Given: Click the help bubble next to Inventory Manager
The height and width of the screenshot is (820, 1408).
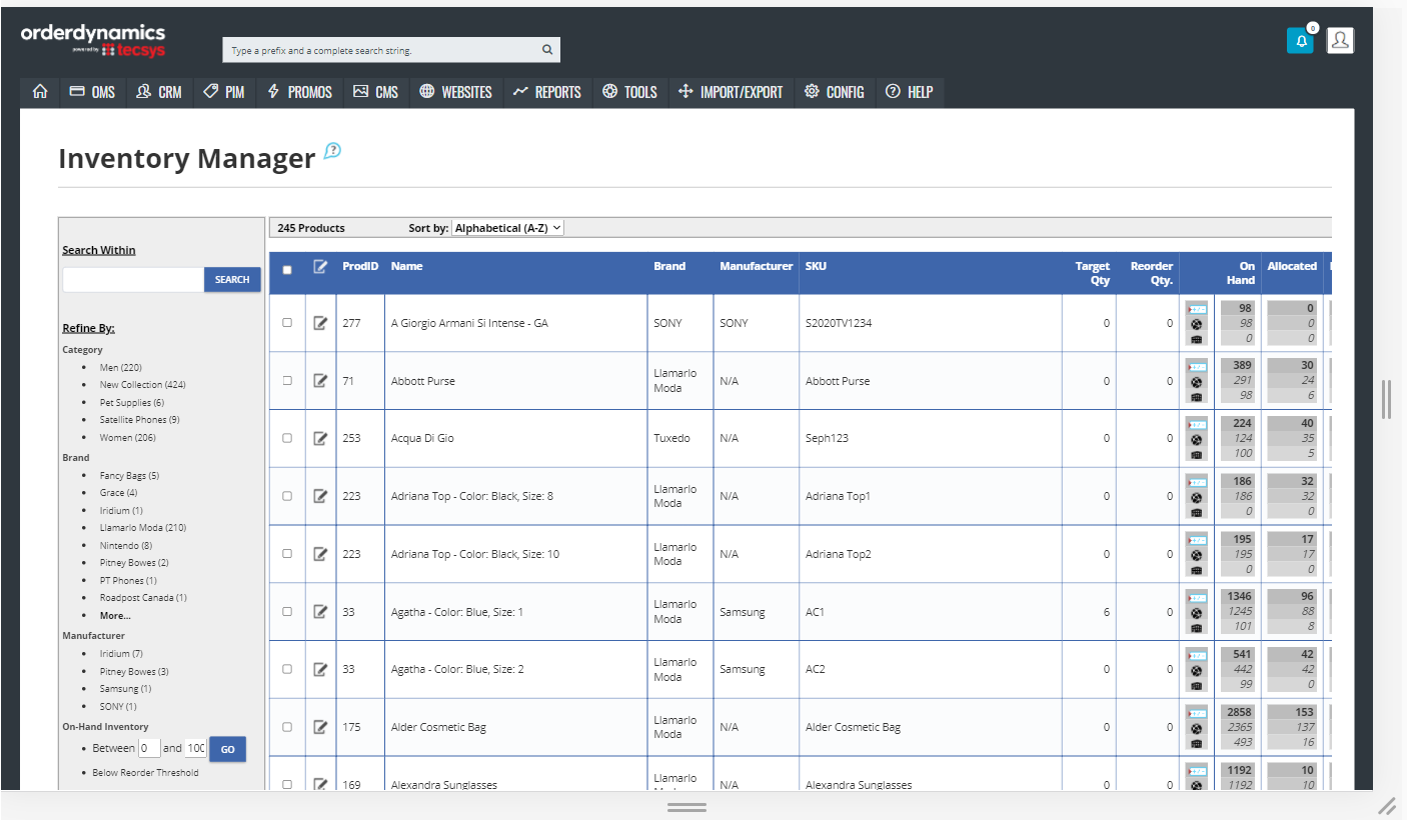Looking at the screenshot, I should tap(330, 150).
